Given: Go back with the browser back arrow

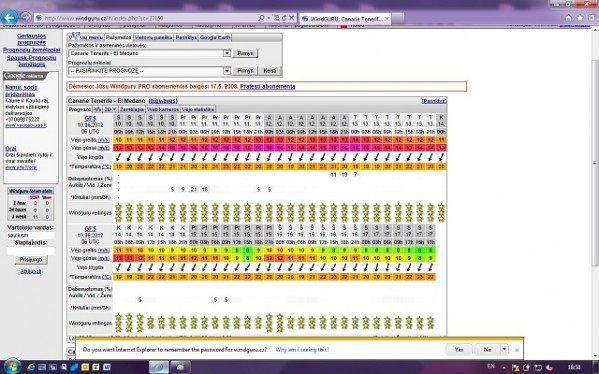Looking at the screenshot, I should tap(9, 17).
